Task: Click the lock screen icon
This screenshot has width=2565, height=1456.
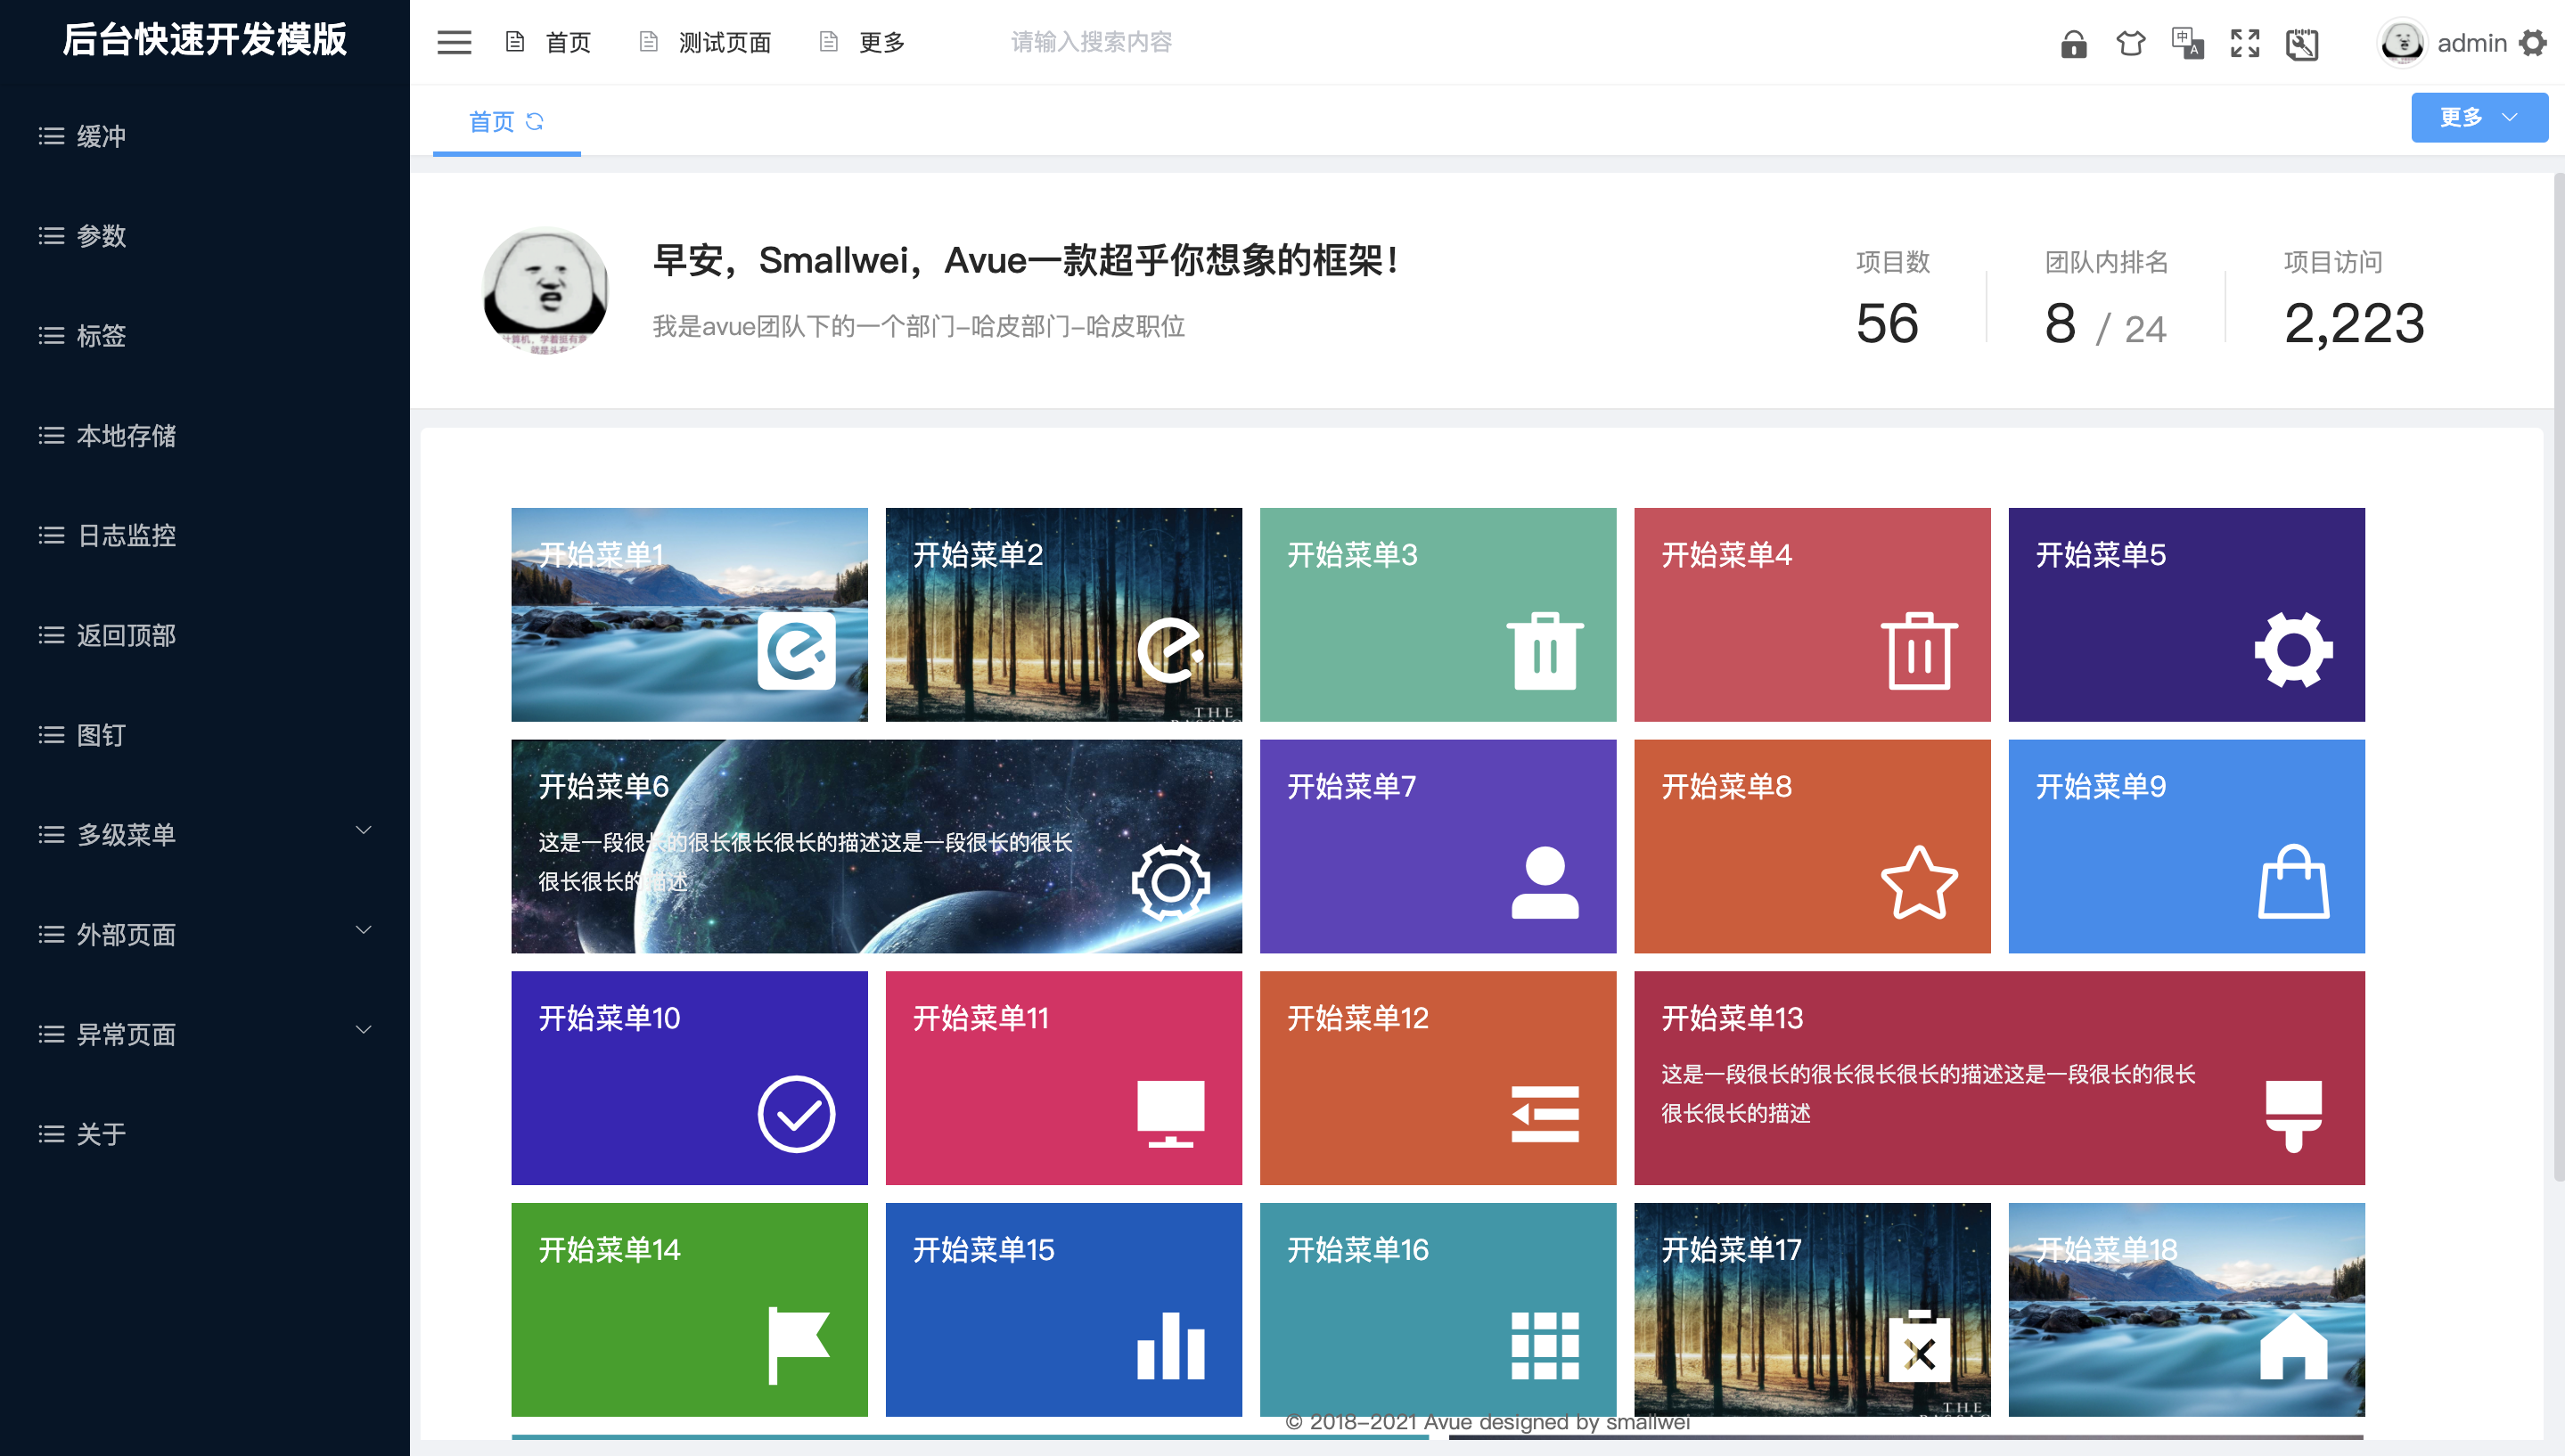Action: click(x=2073, y=44)
